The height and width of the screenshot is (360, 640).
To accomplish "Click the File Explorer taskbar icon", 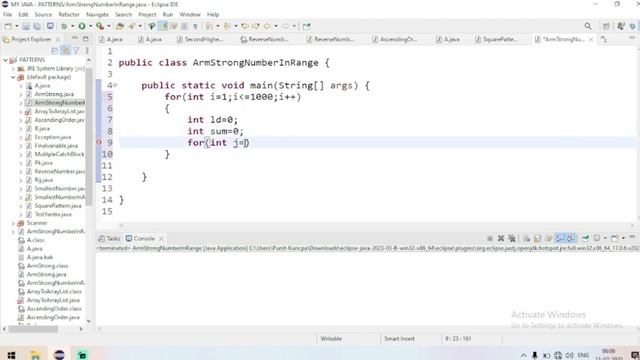I will (x=35, y=355).
